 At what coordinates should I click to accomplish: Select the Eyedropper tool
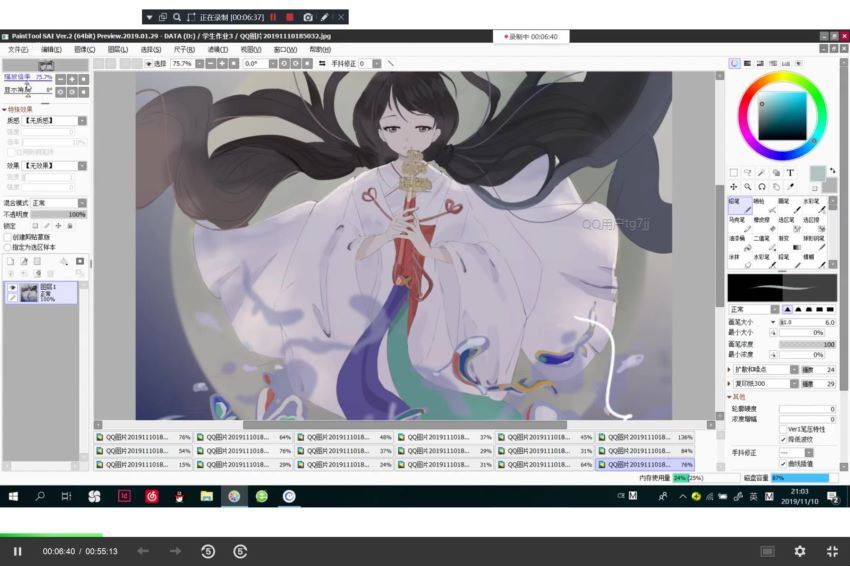tap(790, 186)
